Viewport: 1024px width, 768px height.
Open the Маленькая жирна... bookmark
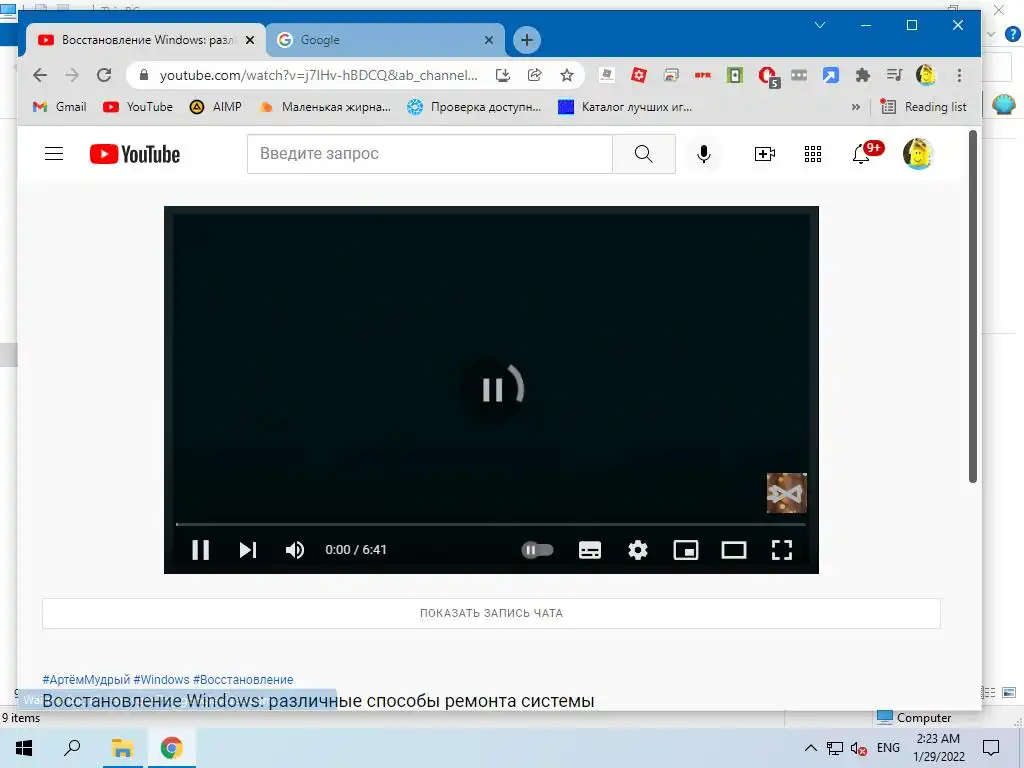click(325, 107)
